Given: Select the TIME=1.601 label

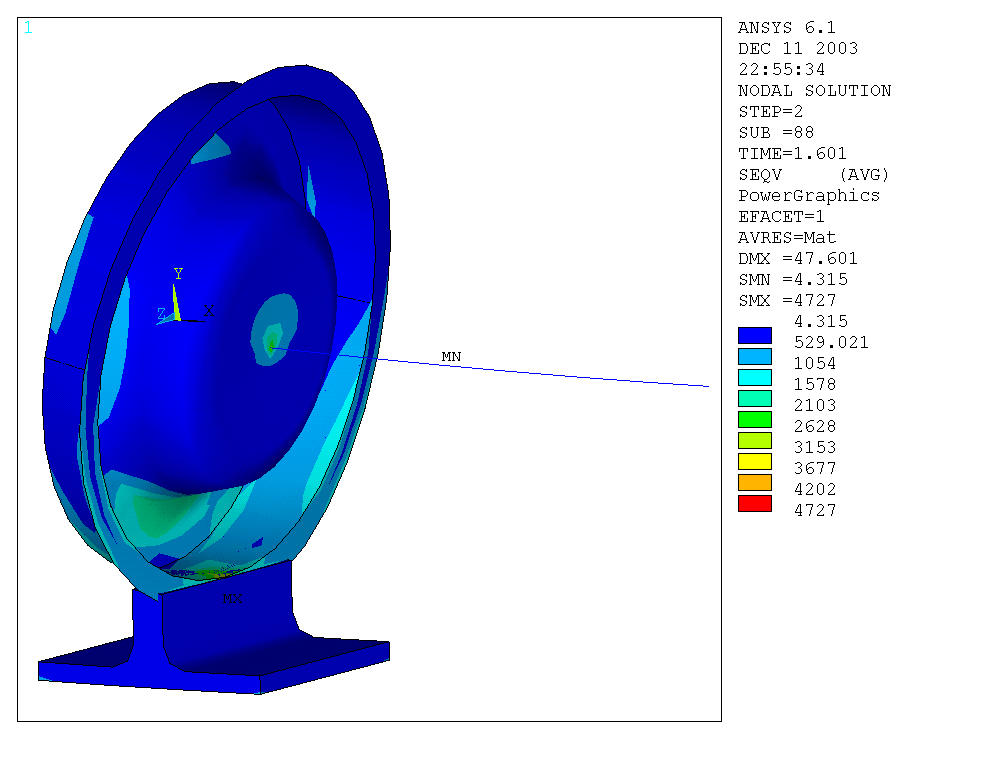Looking at the screenshot, I should [792, 154].
